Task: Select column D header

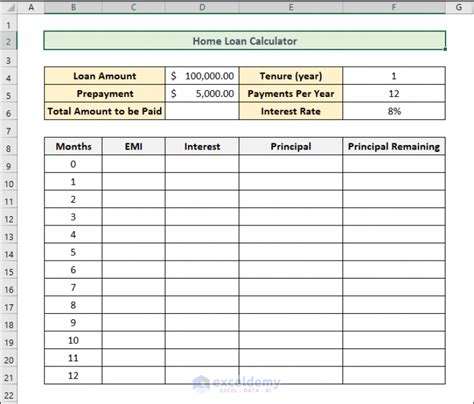Action: coord(202,7)
